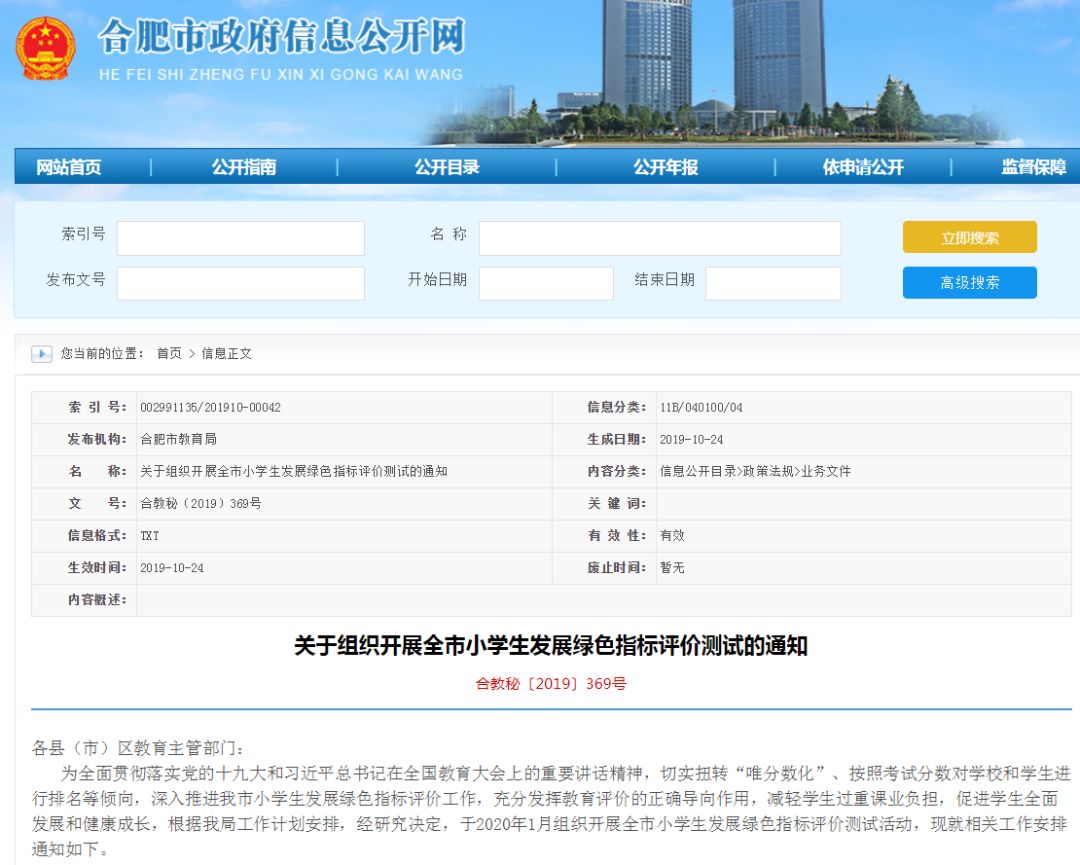Click site title 合肥市政府信息公开网
1080x865 pixels.
tap(282, 36)
